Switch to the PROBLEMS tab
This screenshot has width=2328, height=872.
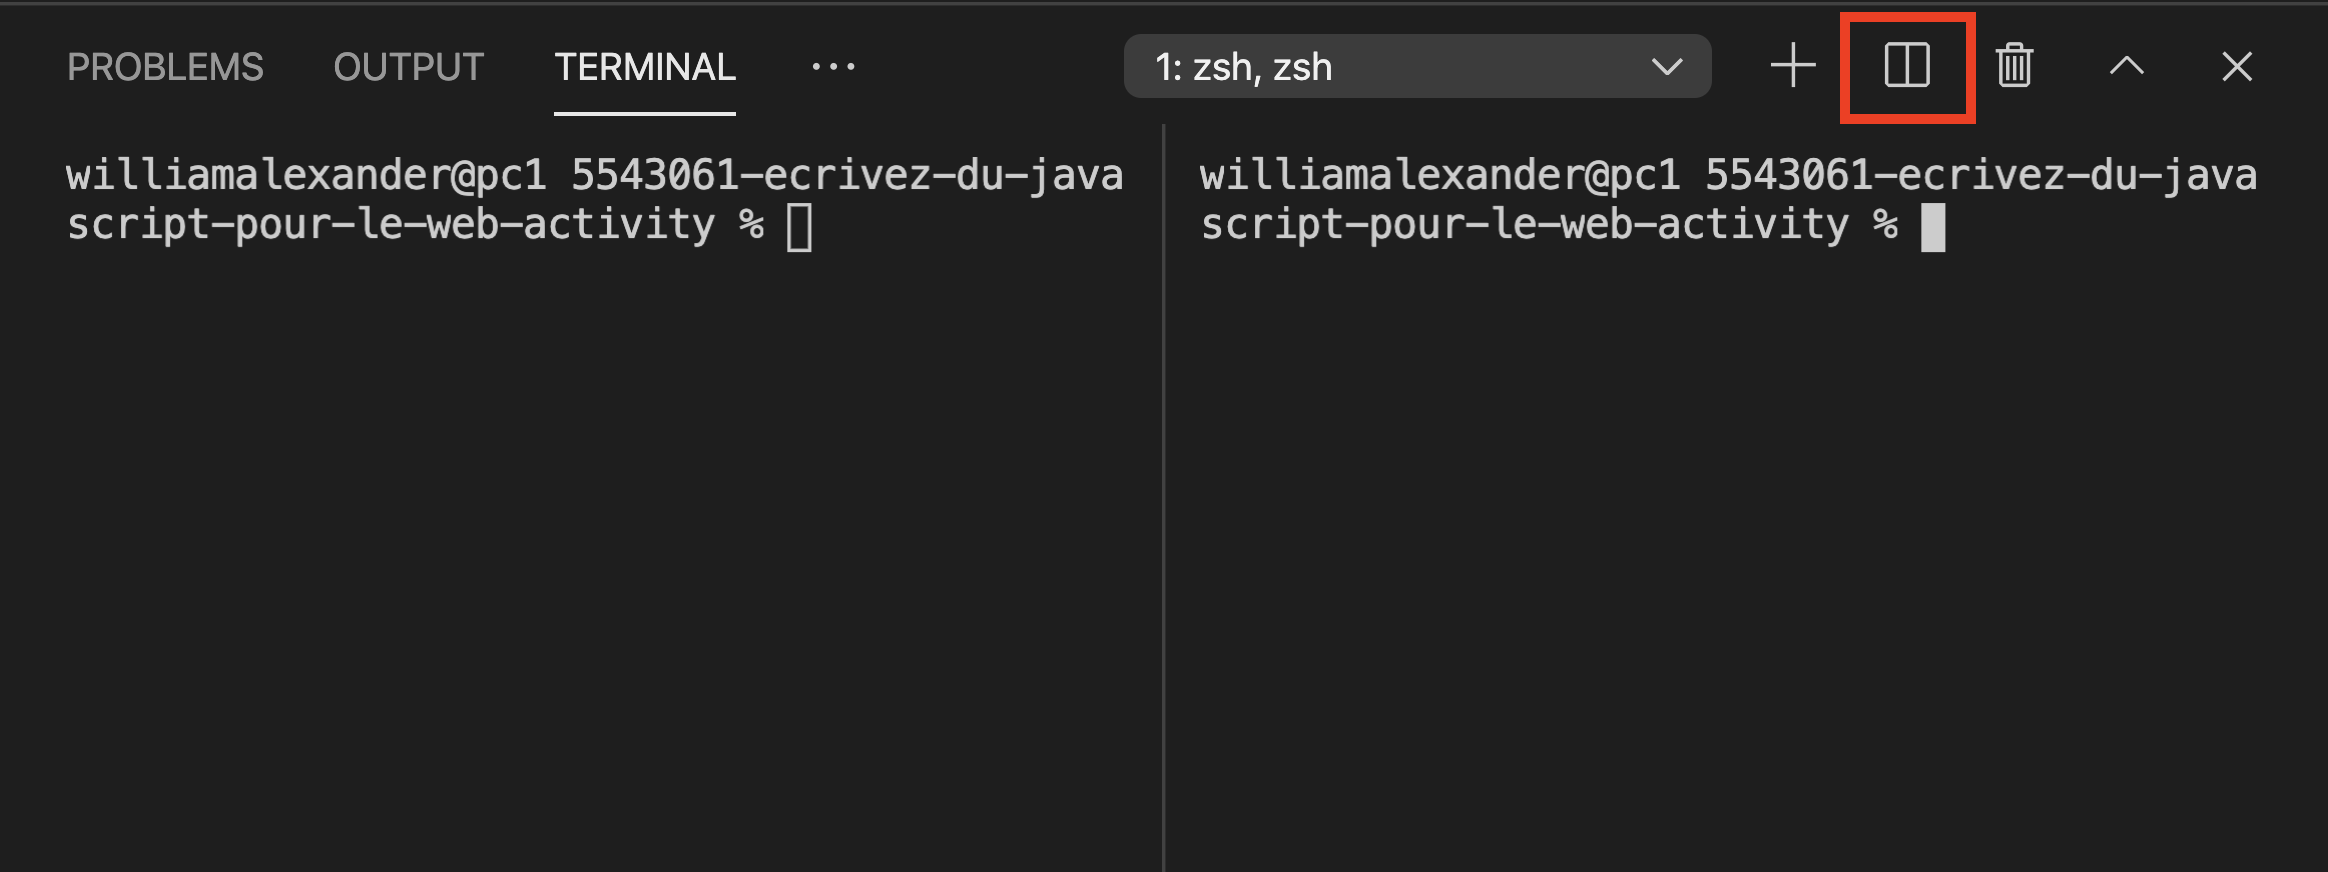164,66
